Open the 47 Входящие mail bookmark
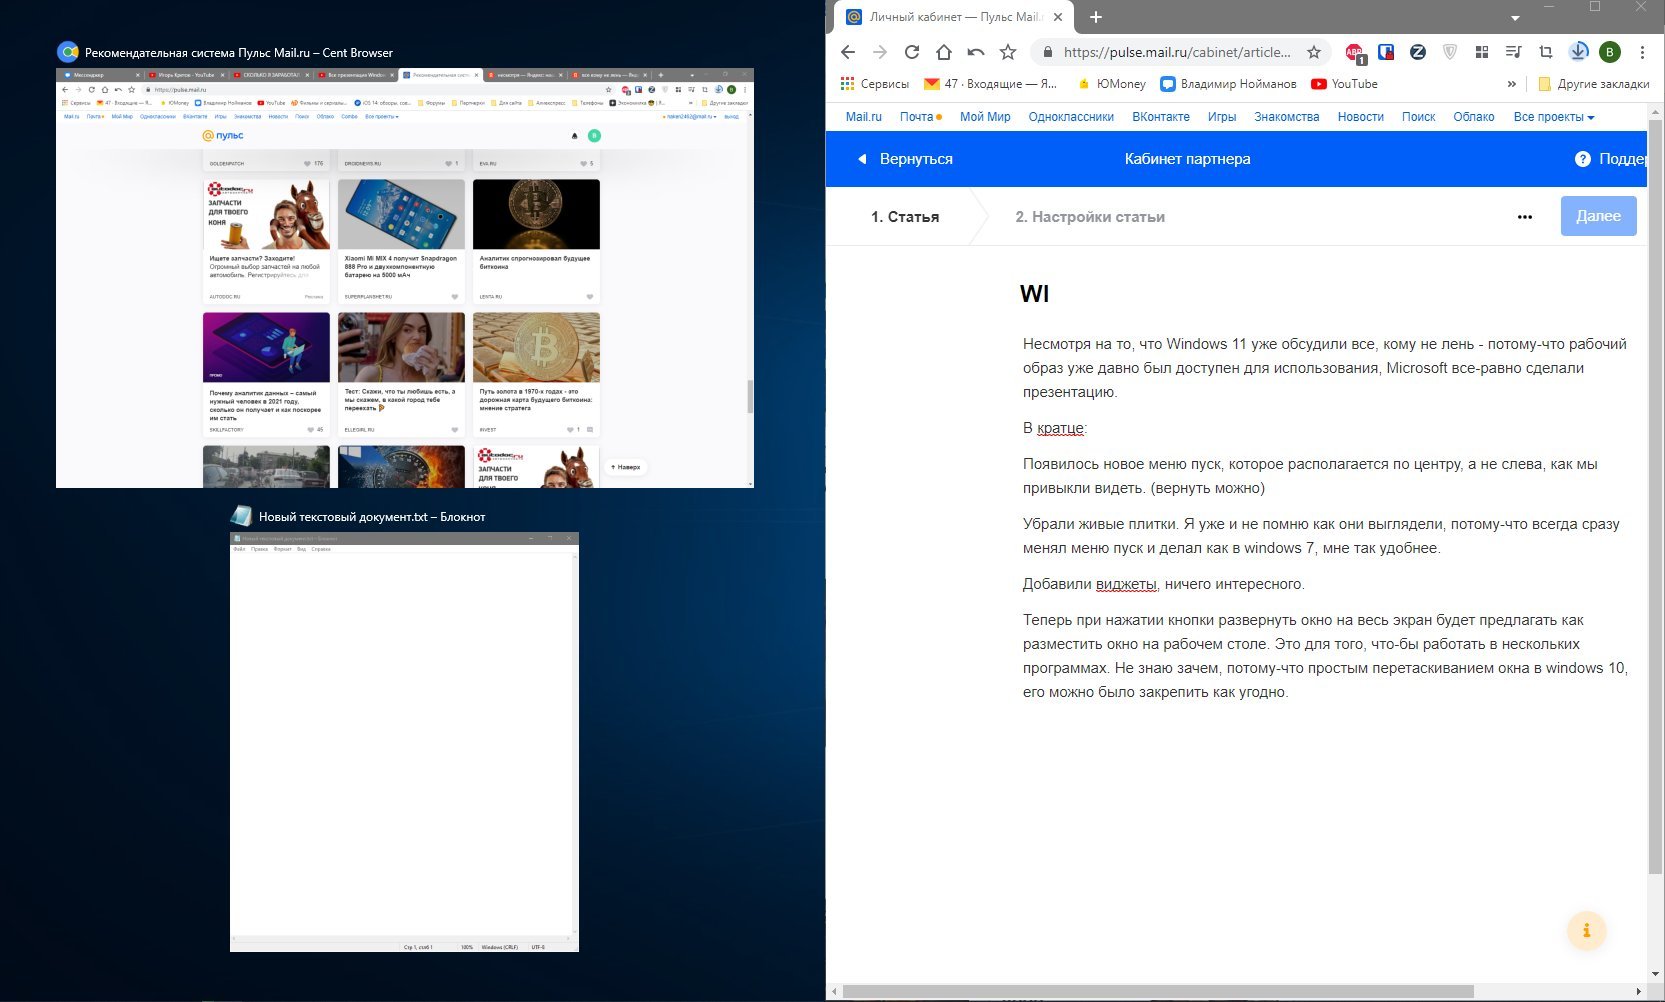The image size is (1665, 1002). click(990, 84)
